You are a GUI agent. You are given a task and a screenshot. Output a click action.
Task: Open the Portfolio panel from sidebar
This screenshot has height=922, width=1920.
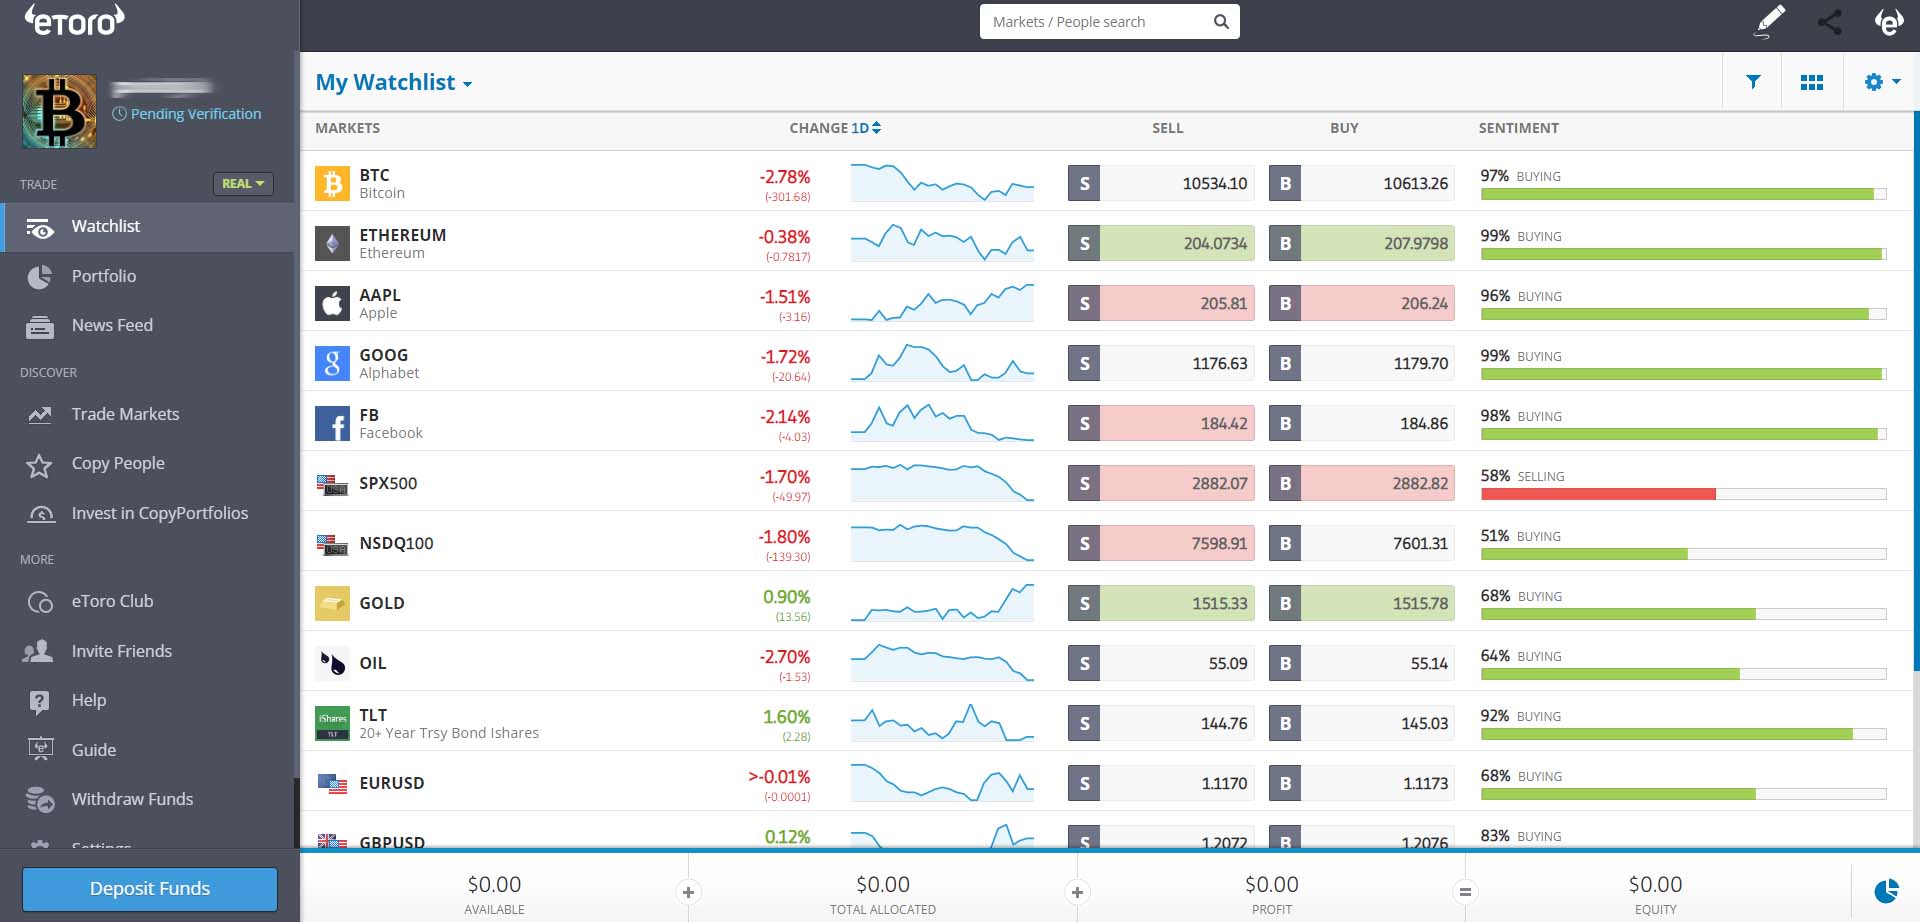103,276
